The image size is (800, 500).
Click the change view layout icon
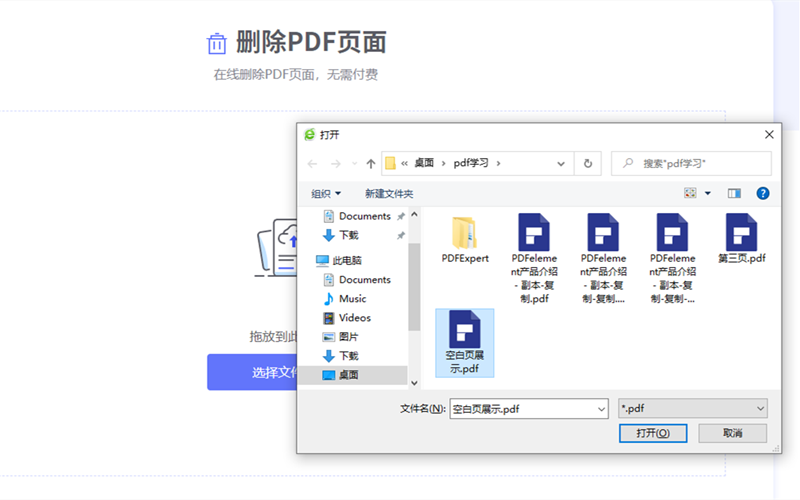[690, 193]
